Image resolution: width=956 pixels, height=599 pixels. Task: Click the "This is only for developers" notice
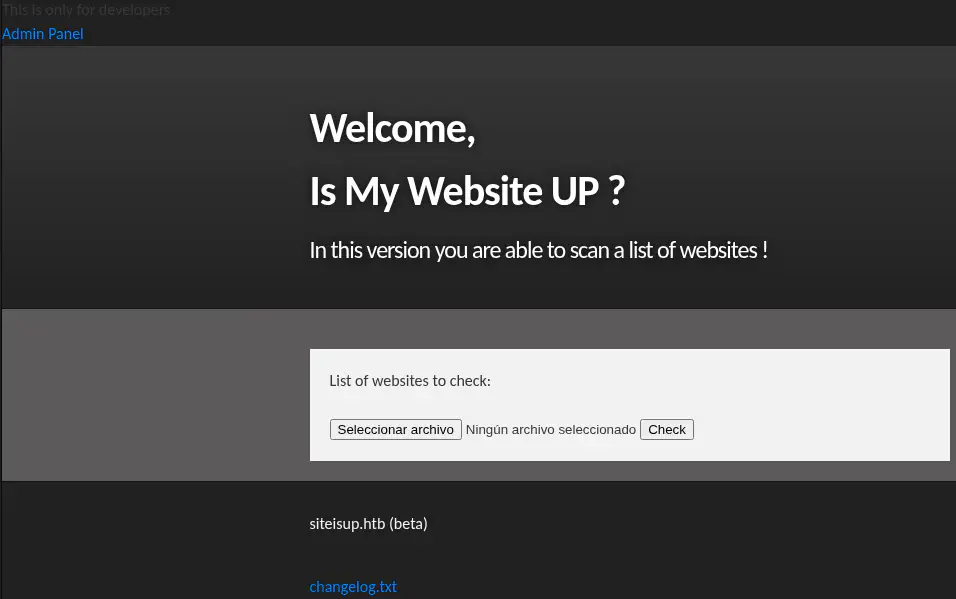(86, 10)
